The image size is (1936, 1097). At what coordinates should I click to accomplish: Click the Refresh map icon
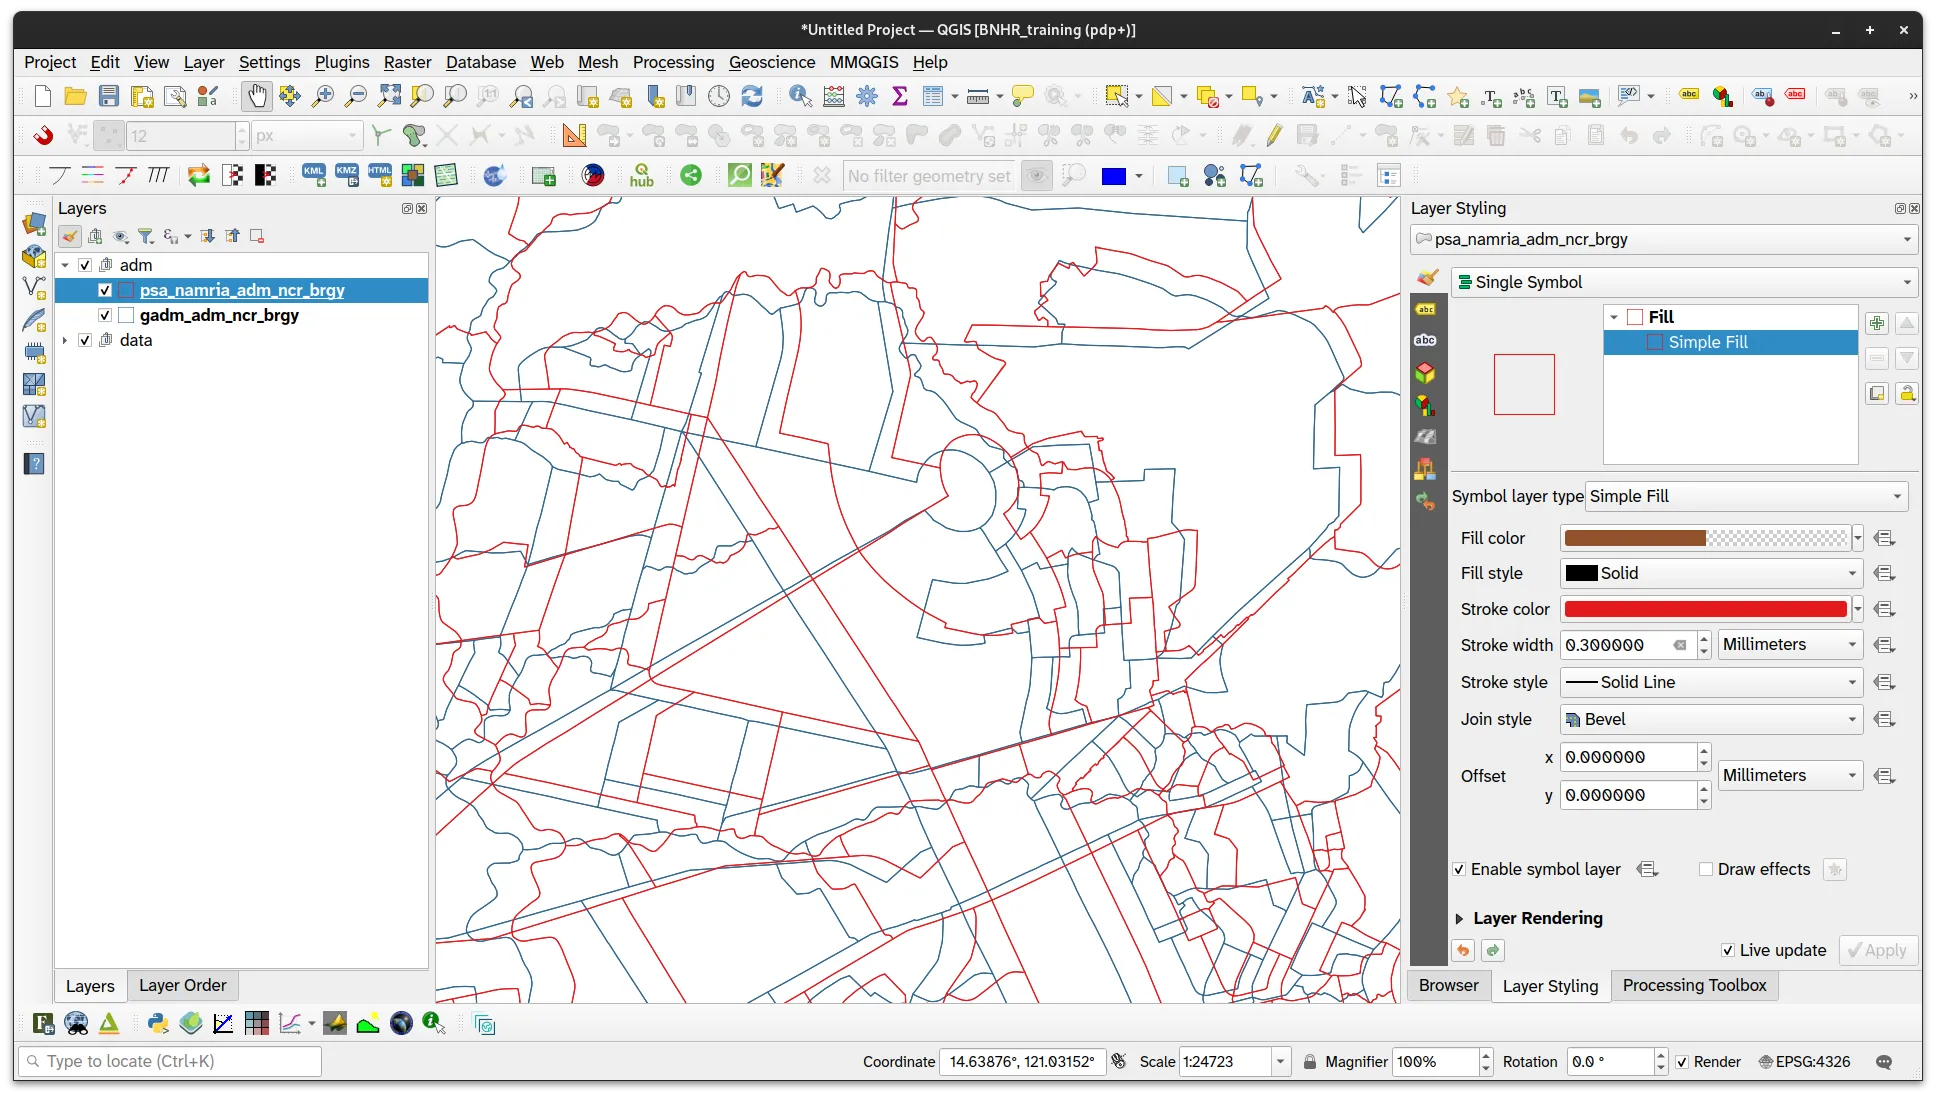(x=752, y=96)
